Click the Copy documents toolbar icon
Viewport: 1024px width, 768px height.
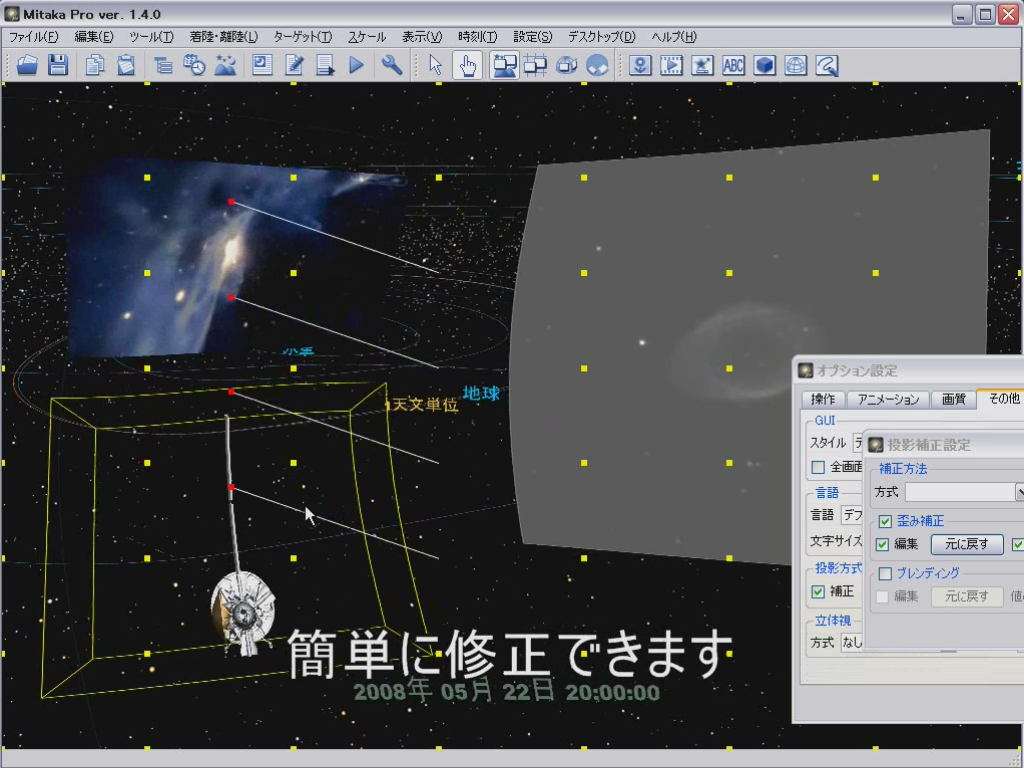[95, 65]
